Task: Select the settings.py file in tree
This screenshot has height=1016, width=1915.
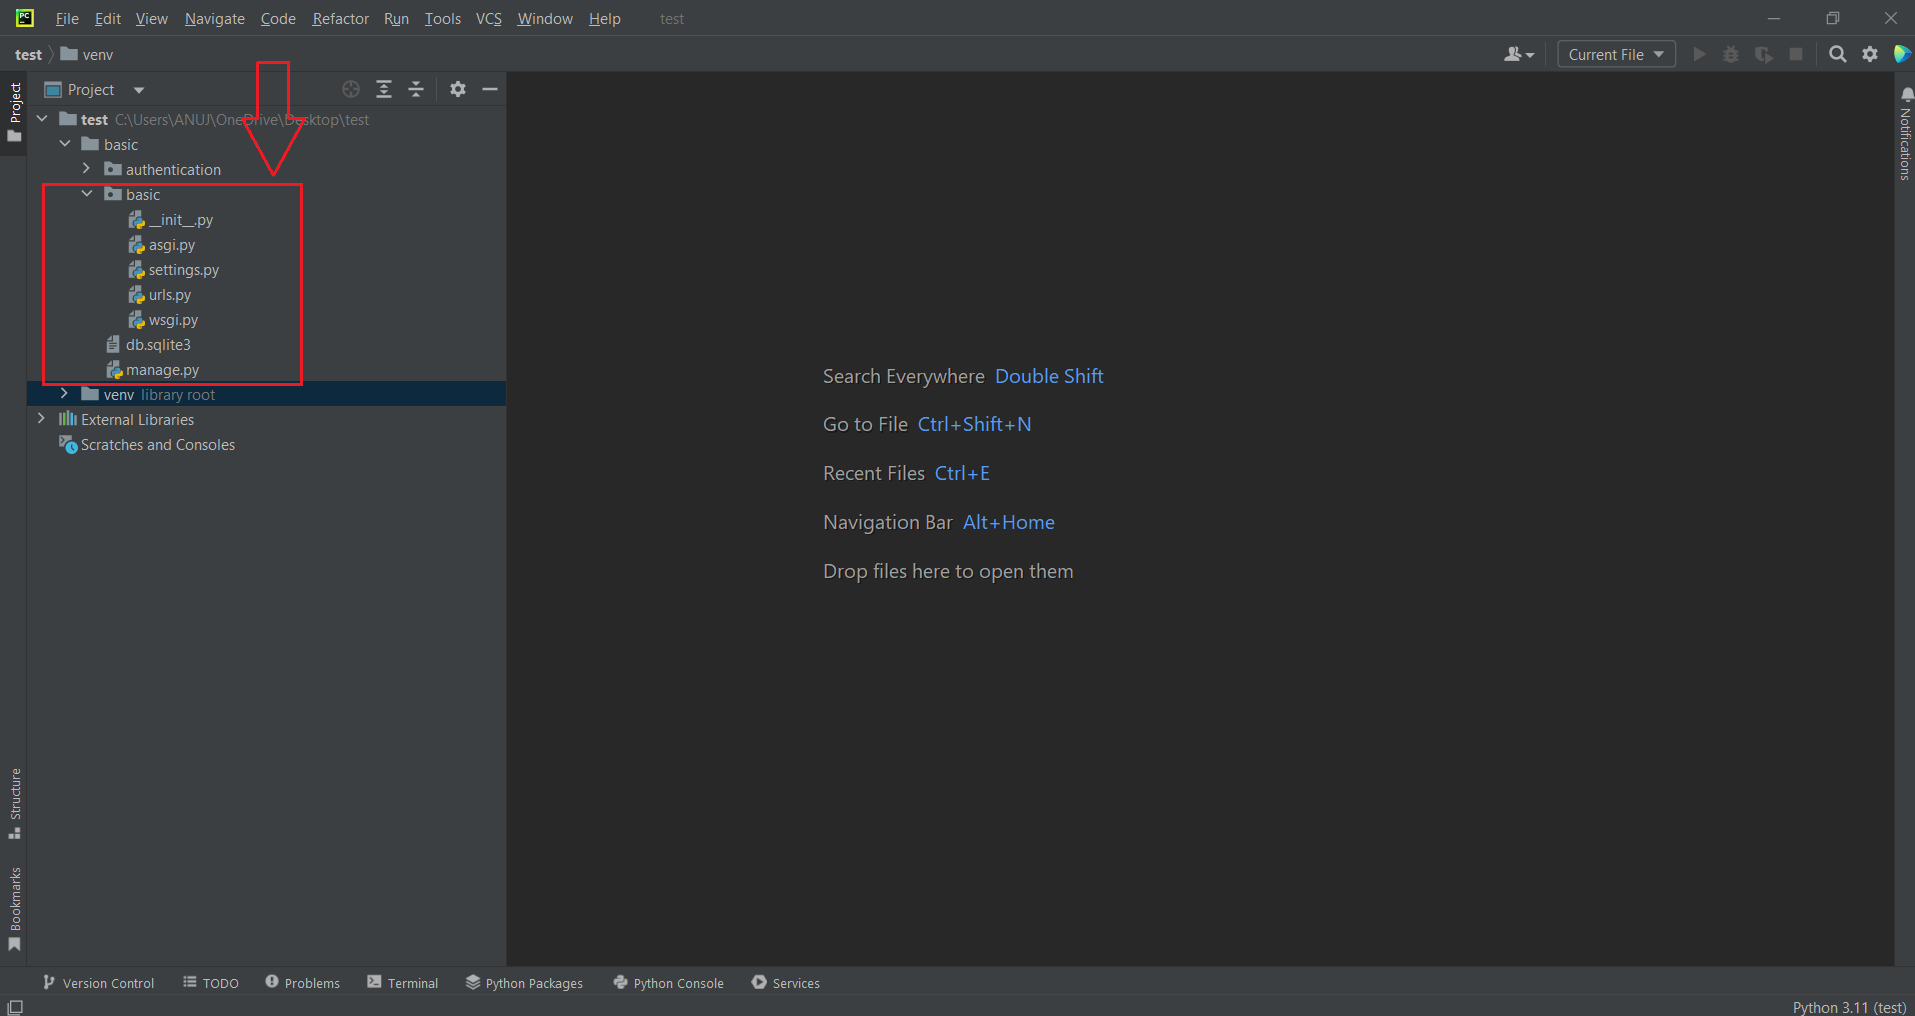Action: tap(183, 270)
